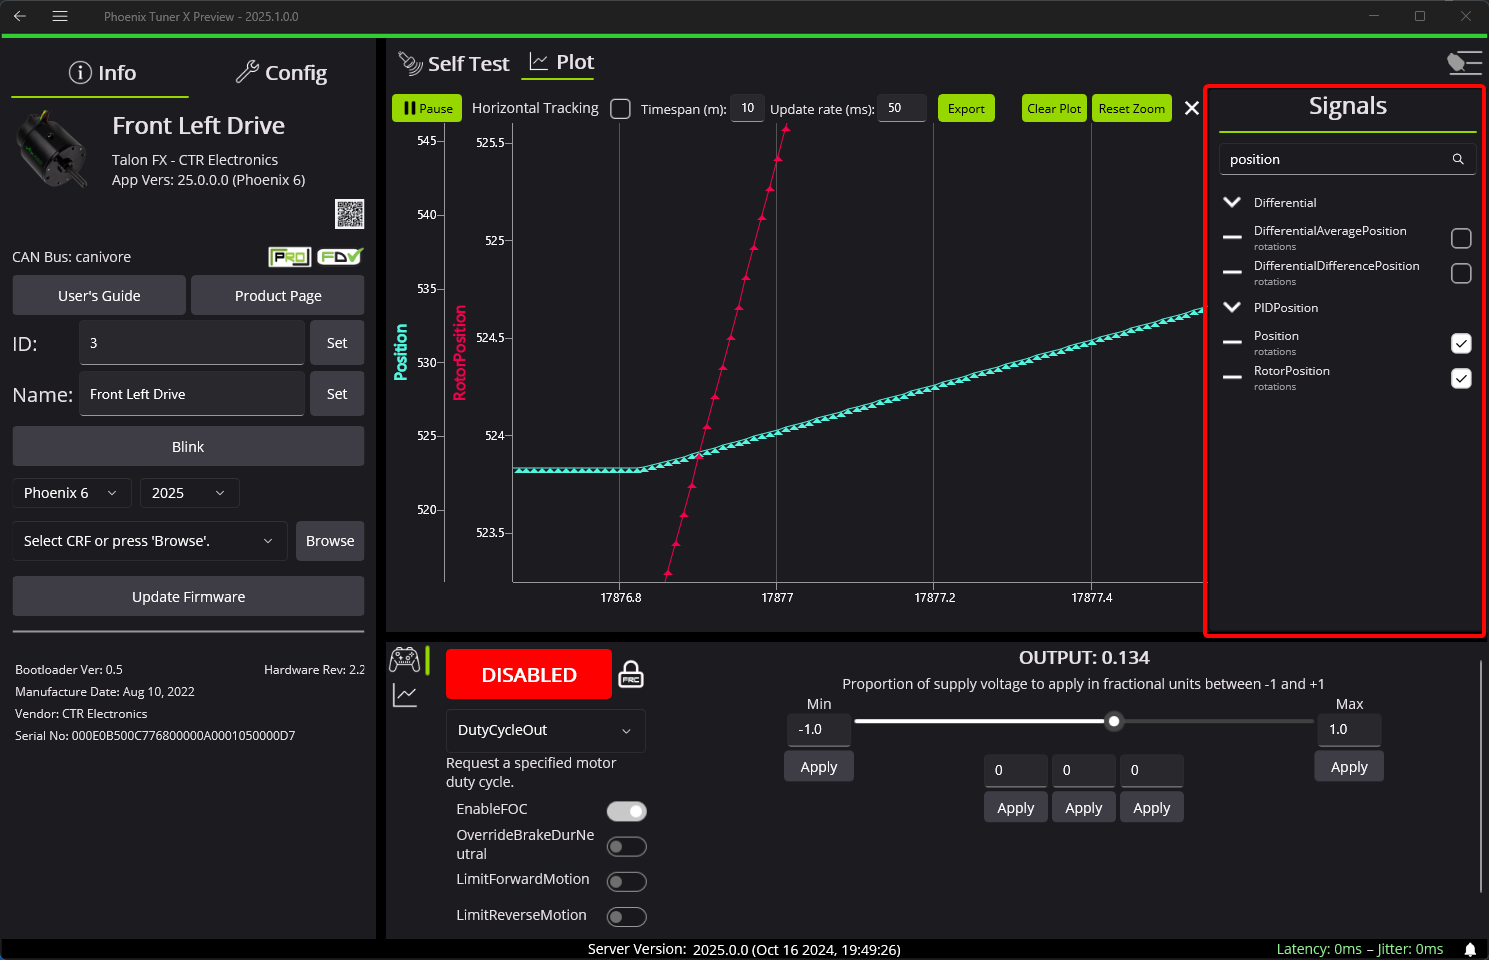1489x960 pixels.
Task: Switch to the Info tab
Action: tap(101, 73)
